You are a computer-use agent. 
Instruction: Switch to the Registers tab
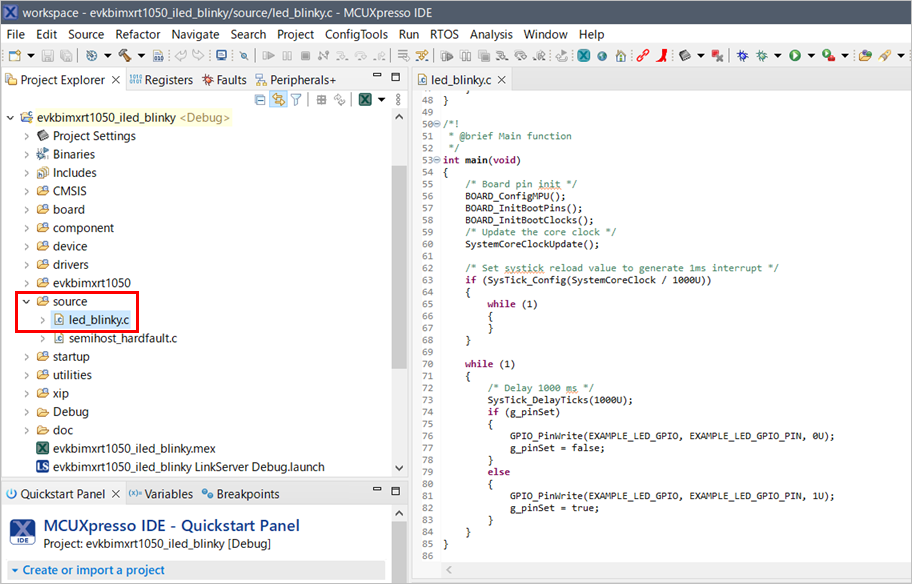(x=161, y=80)
